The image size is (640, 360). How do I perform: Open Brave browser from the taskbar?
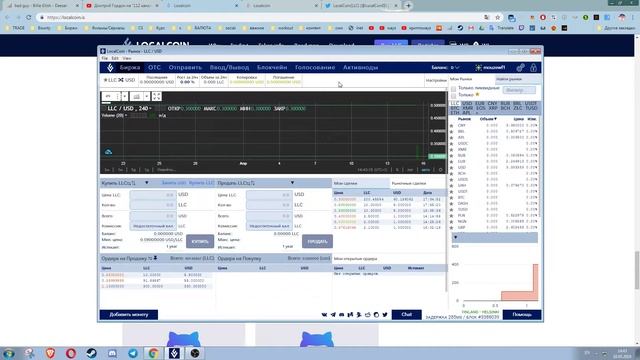(x=50, y=353)
